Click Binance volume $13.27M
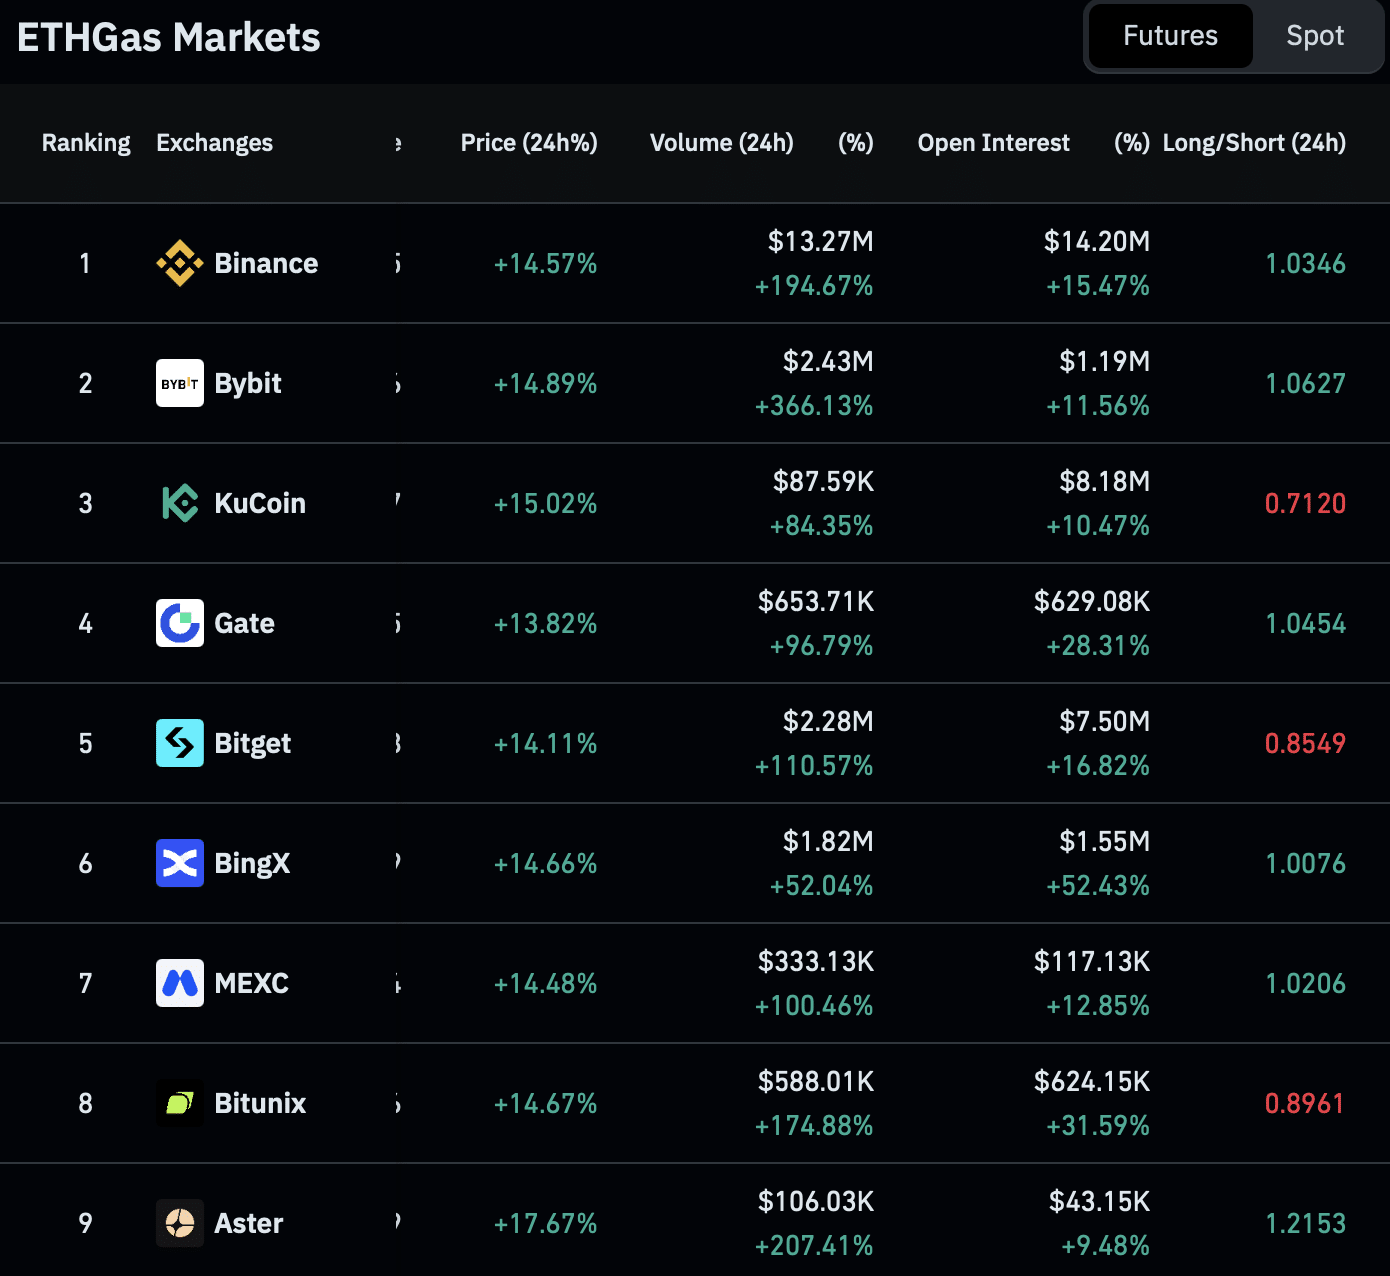Viewport: 1390px width, 1276px height. (820, 241)
